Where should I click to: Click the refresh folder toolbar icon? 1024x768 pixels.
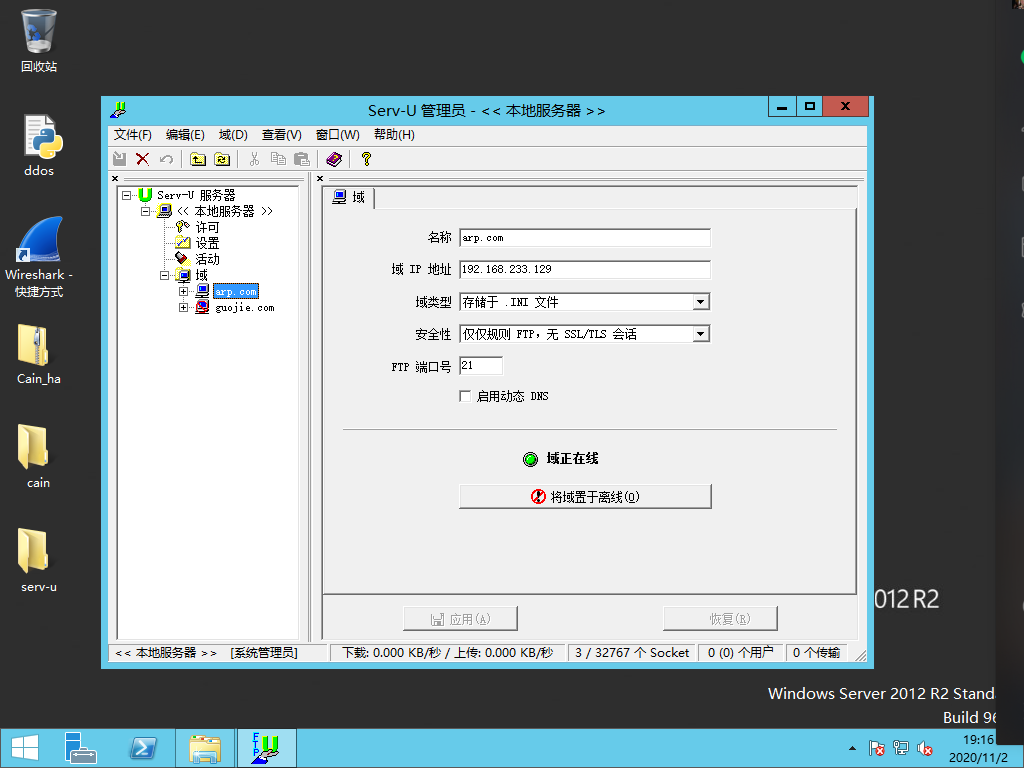click(x=223, y=159)
